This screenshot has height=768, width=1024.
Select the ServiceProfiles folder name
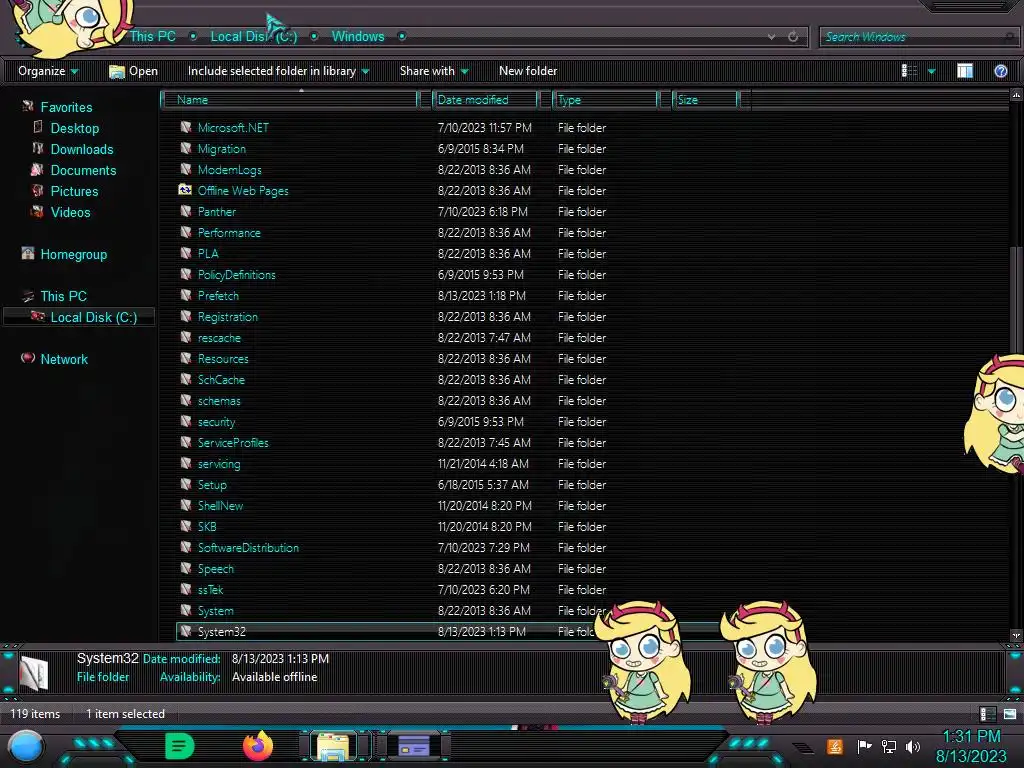tap(233, 443)
